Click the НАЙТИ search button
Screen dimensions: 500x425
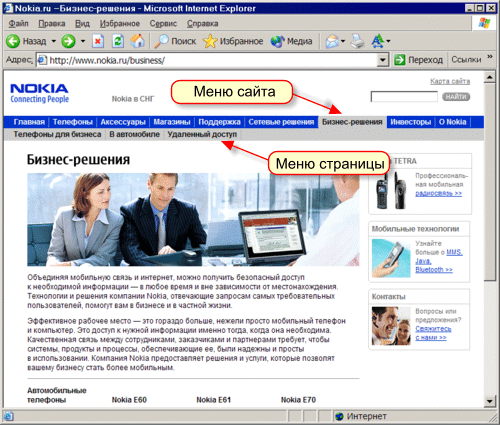pyautogui.click(x=456, y=97)
